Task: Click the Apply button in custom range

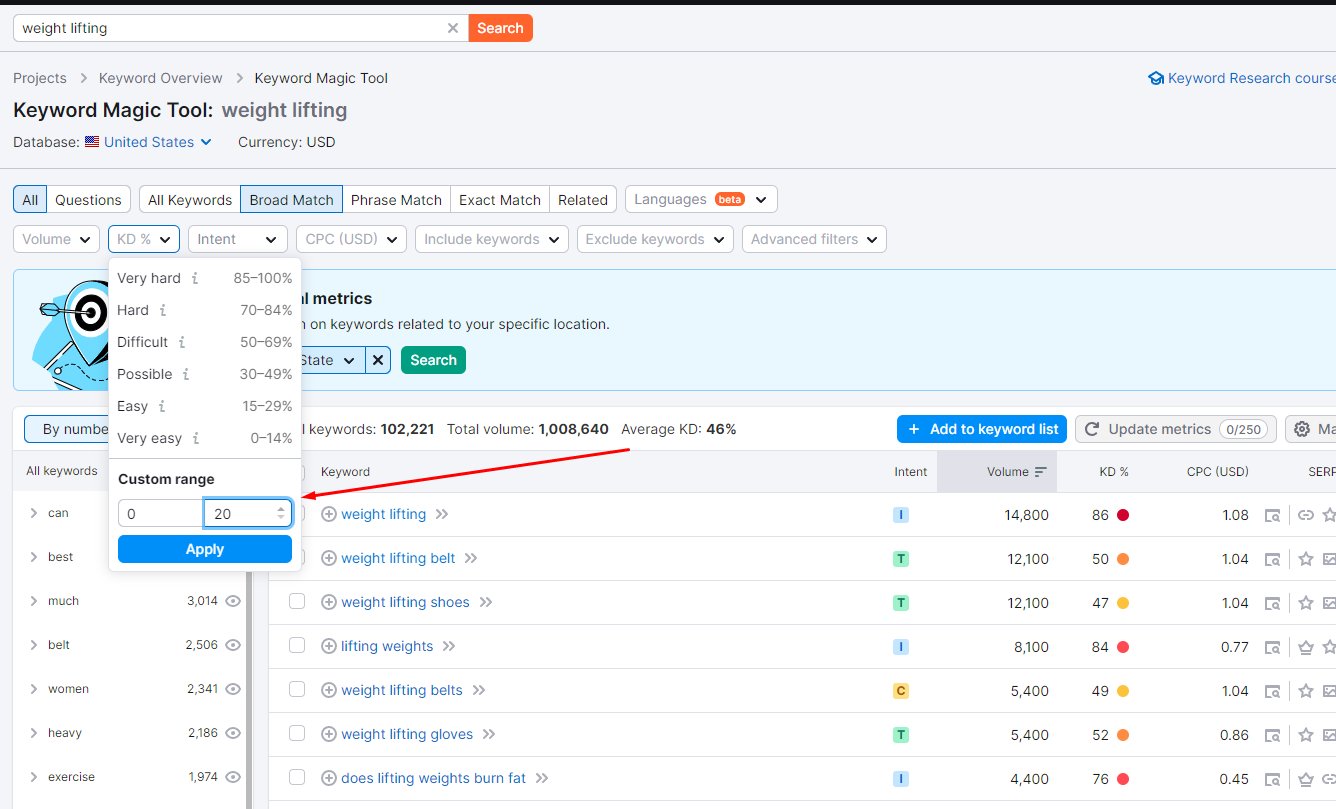Action: [x=205, y=549]
